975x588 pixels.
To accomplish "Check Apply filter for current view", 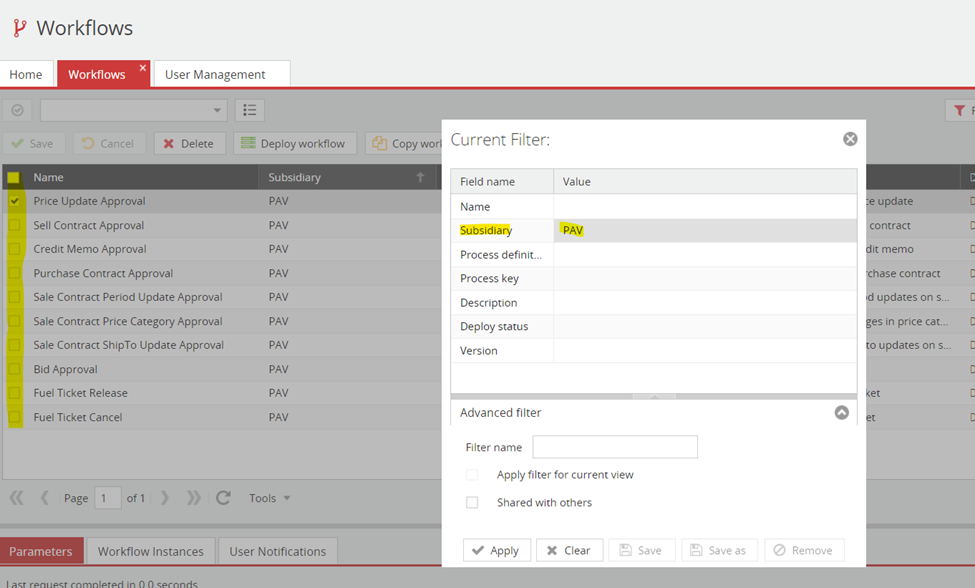I will 472,475.
